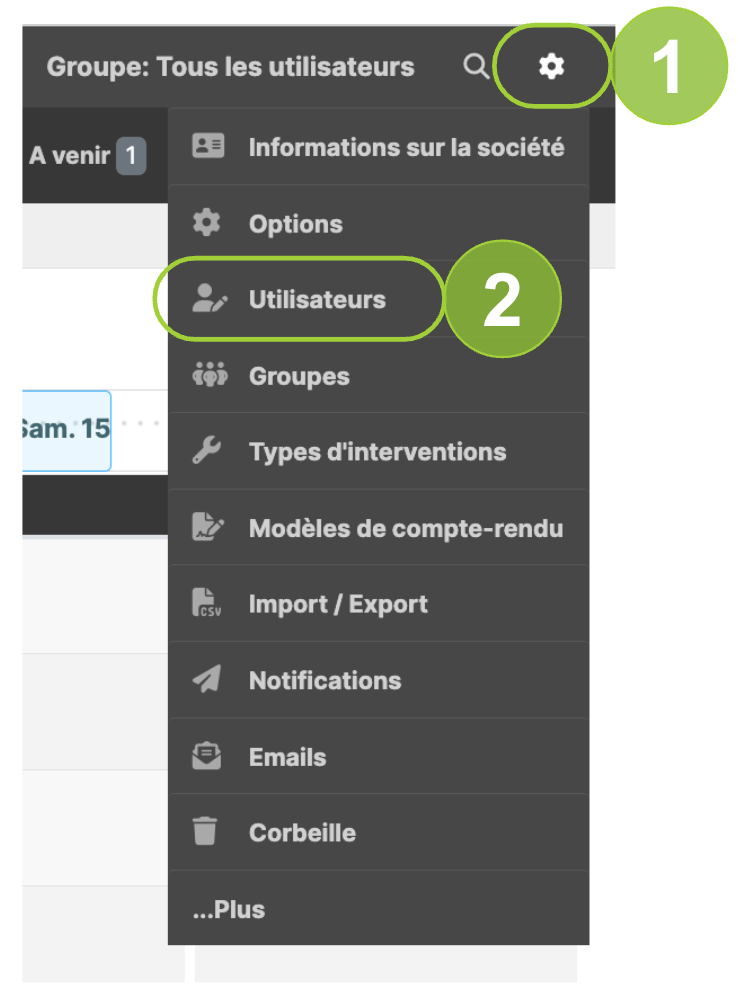The height and width of the screenshot is (988, 742).
Task: Click the signed document report template icon
Action: pyautogui.click(x=208, y=527)
